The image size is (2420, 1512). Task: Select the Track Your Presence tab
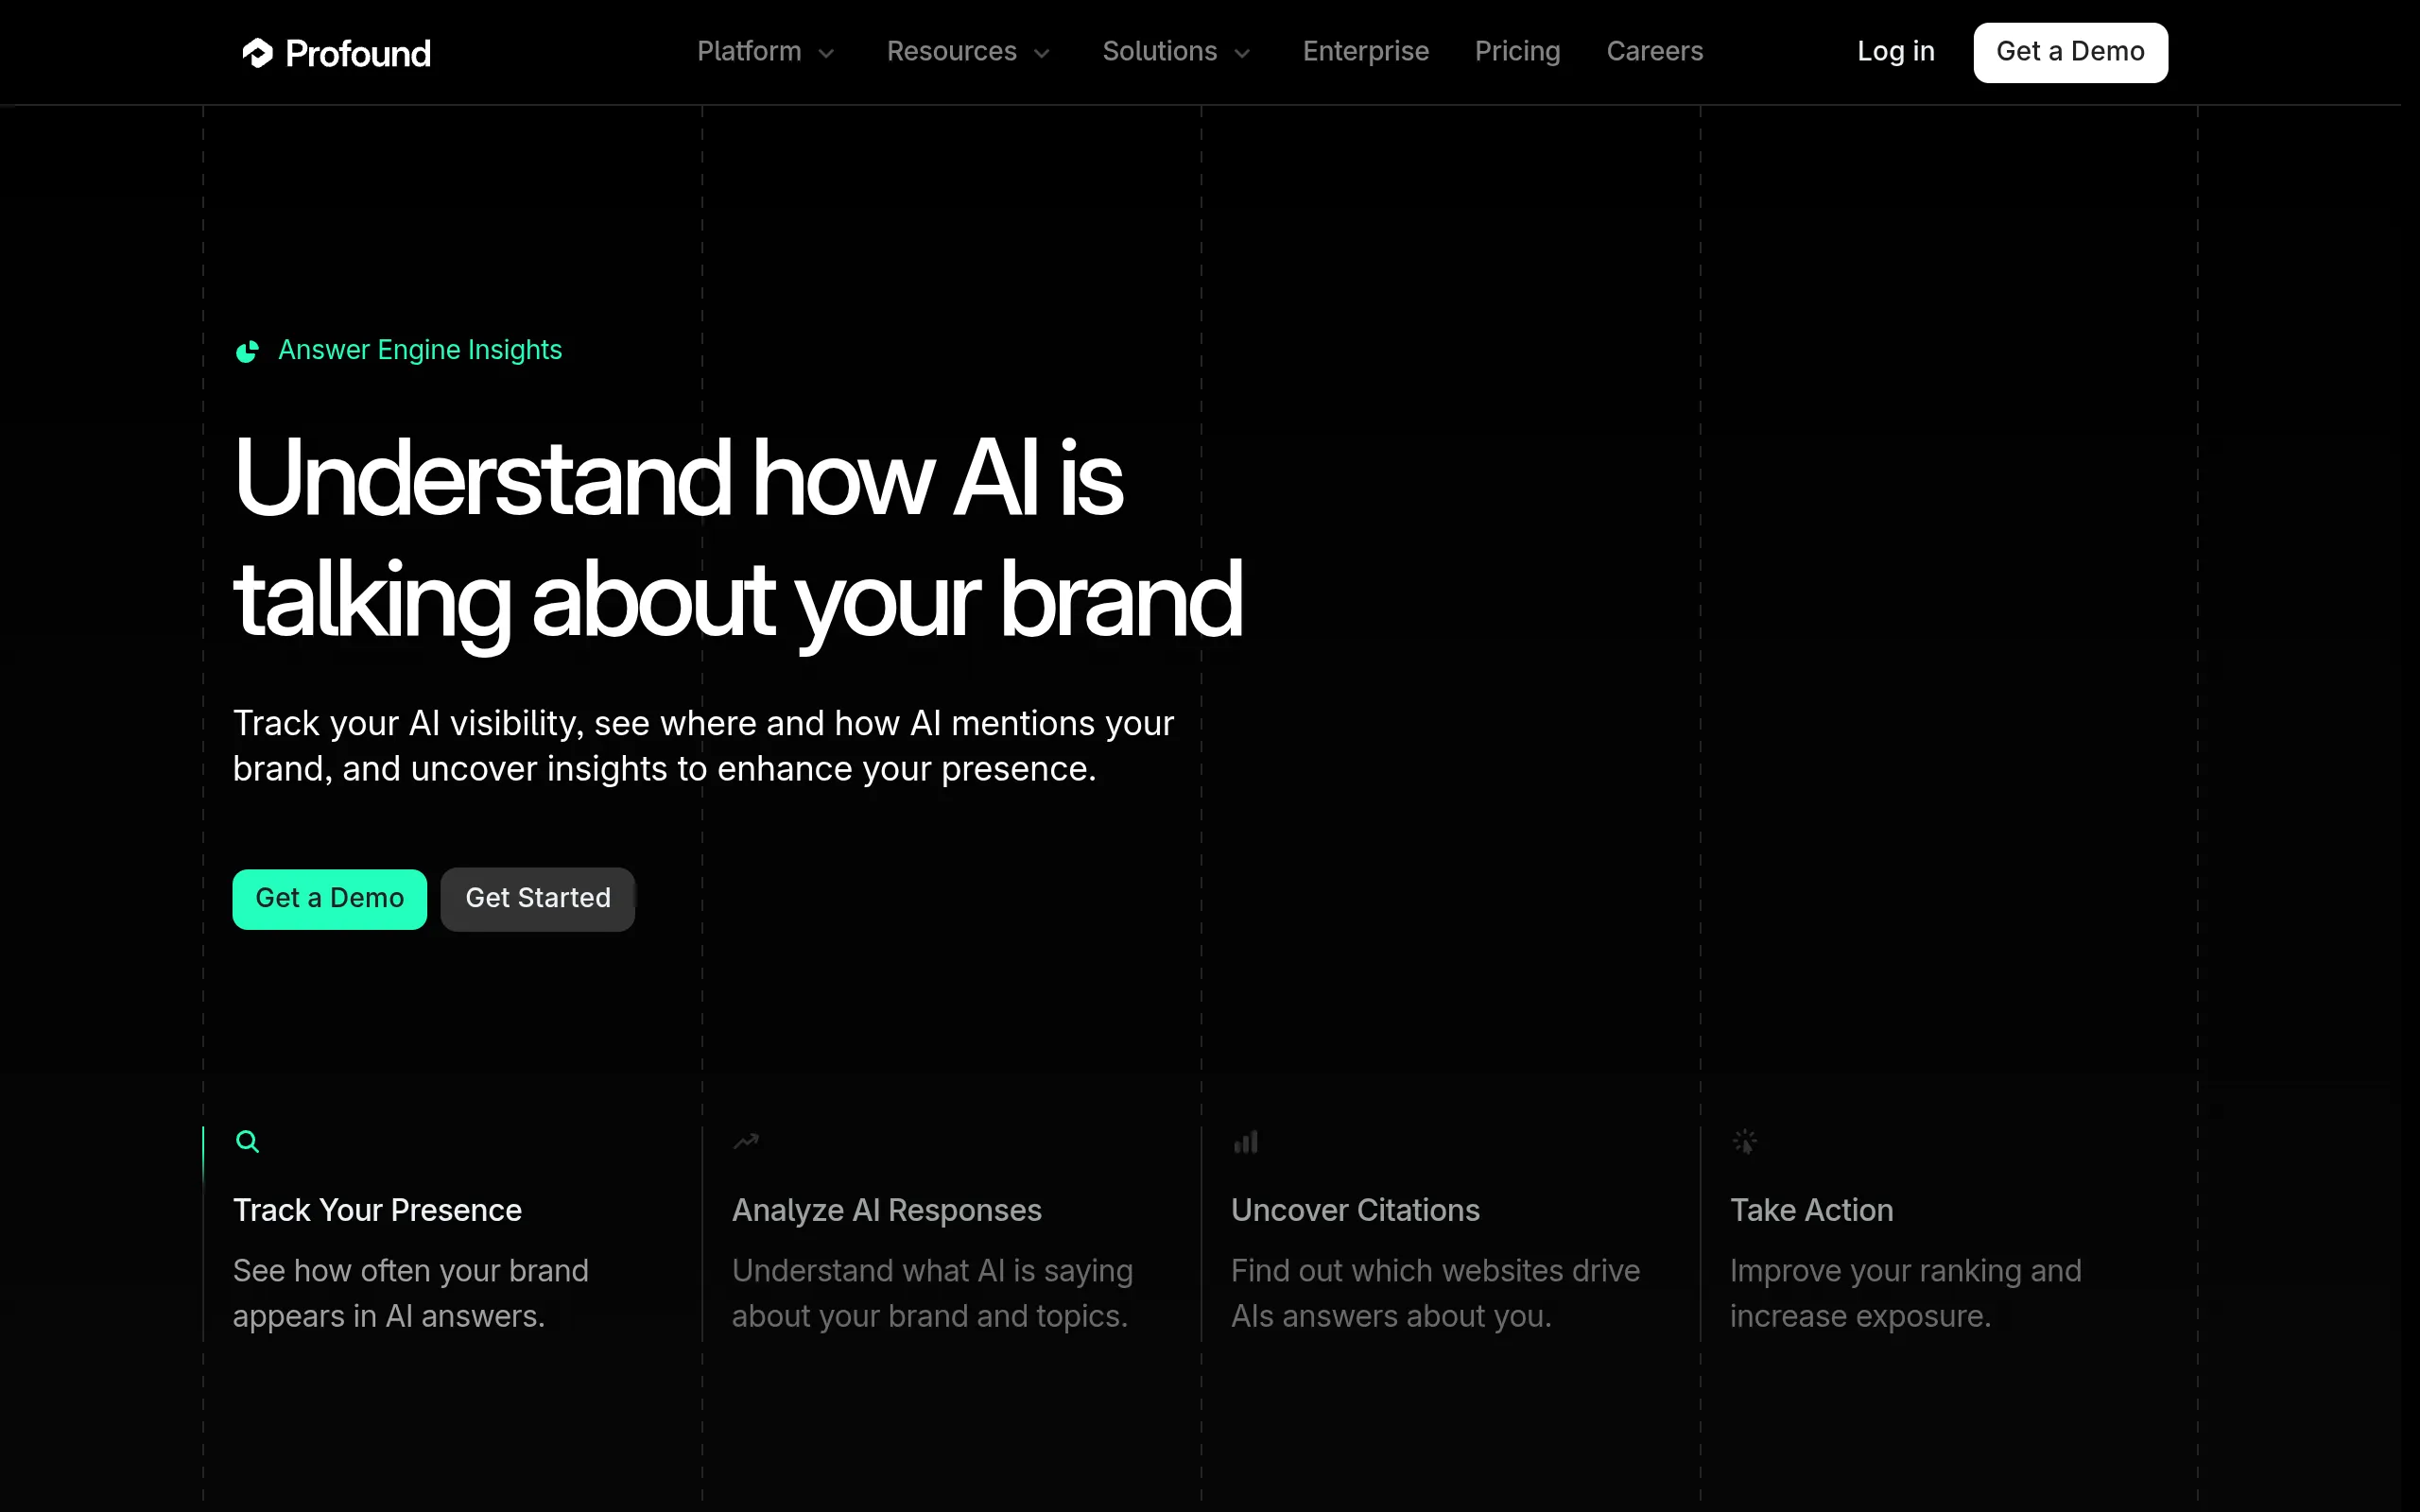tap(377, 1210)
